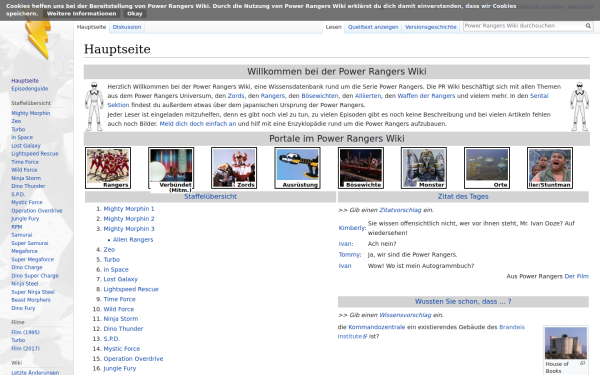
Task: Open Dino Thunder sidebar link
Action: pyautogui.click(x=28, y=186)
